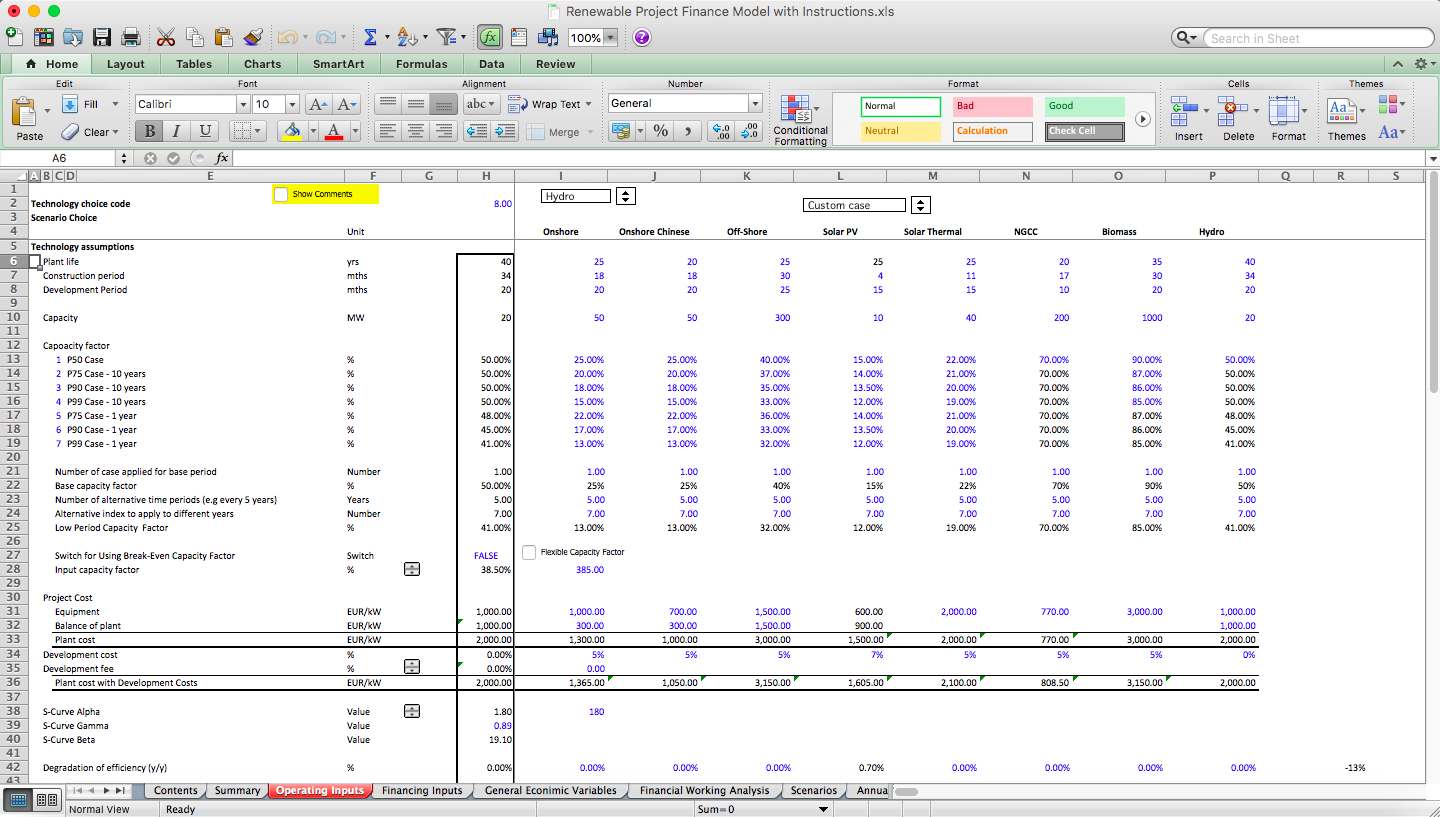Image resolution: width=1440 pixels, height=817 pixels.
Task: Activate the Format Painter brush
Action: [253, 37]
